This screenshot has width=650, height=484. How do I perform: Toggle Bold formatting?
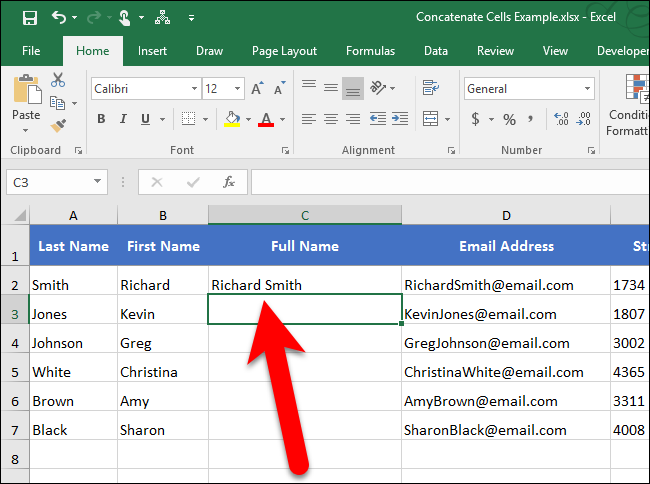point(101,120)
